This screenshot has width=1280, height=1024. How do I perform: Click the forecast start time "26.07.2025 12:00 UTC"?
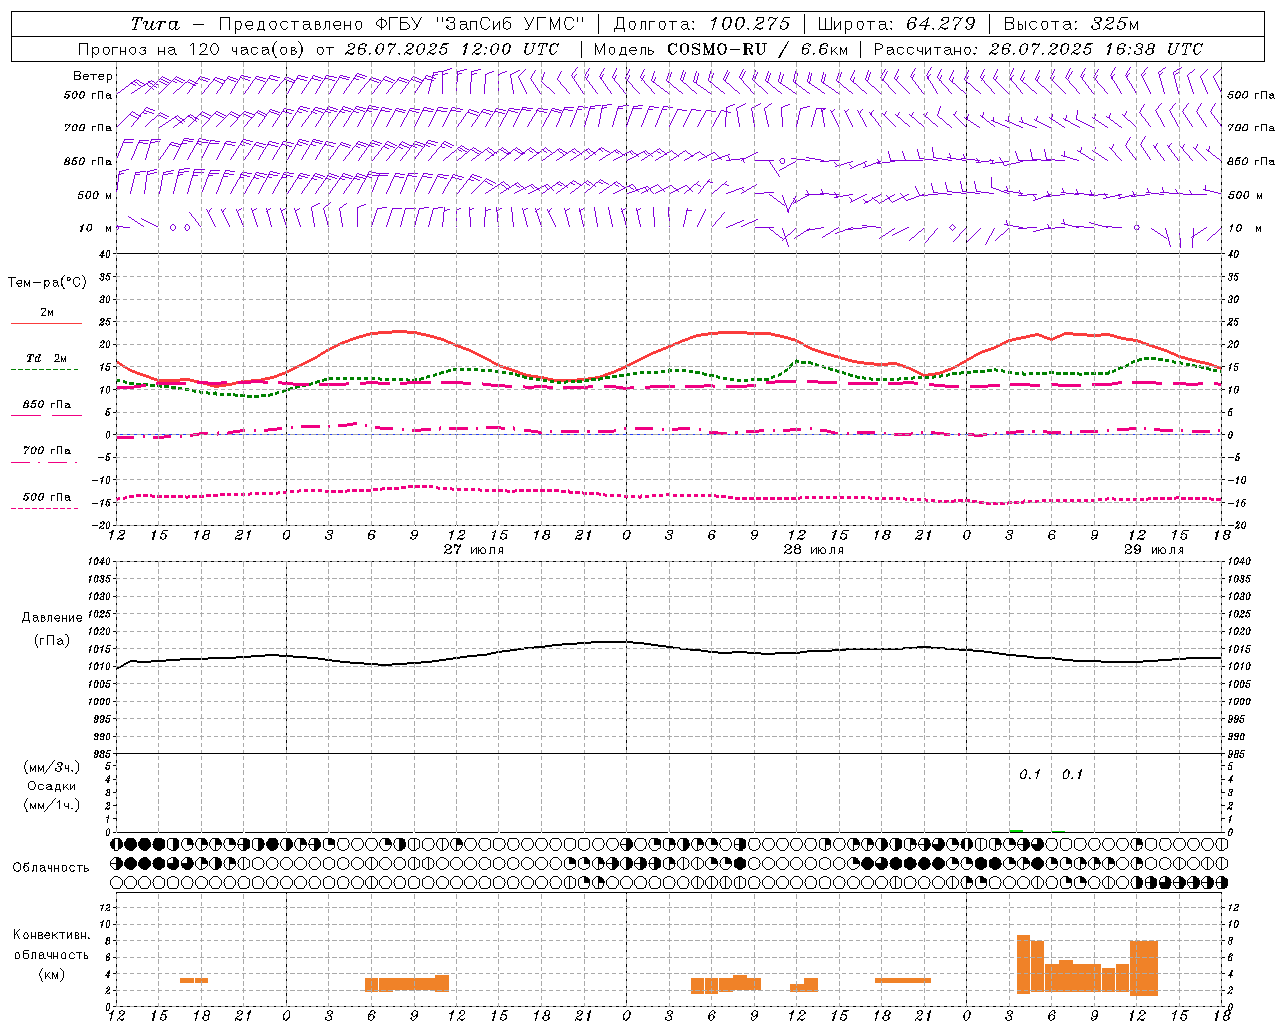click(451, 49)
